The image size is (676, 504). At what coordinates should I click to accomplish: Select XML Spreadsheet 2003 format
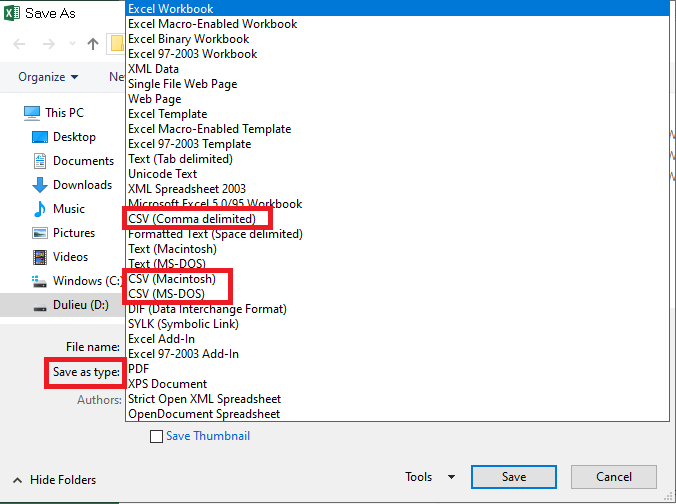(x=397, y=189)
